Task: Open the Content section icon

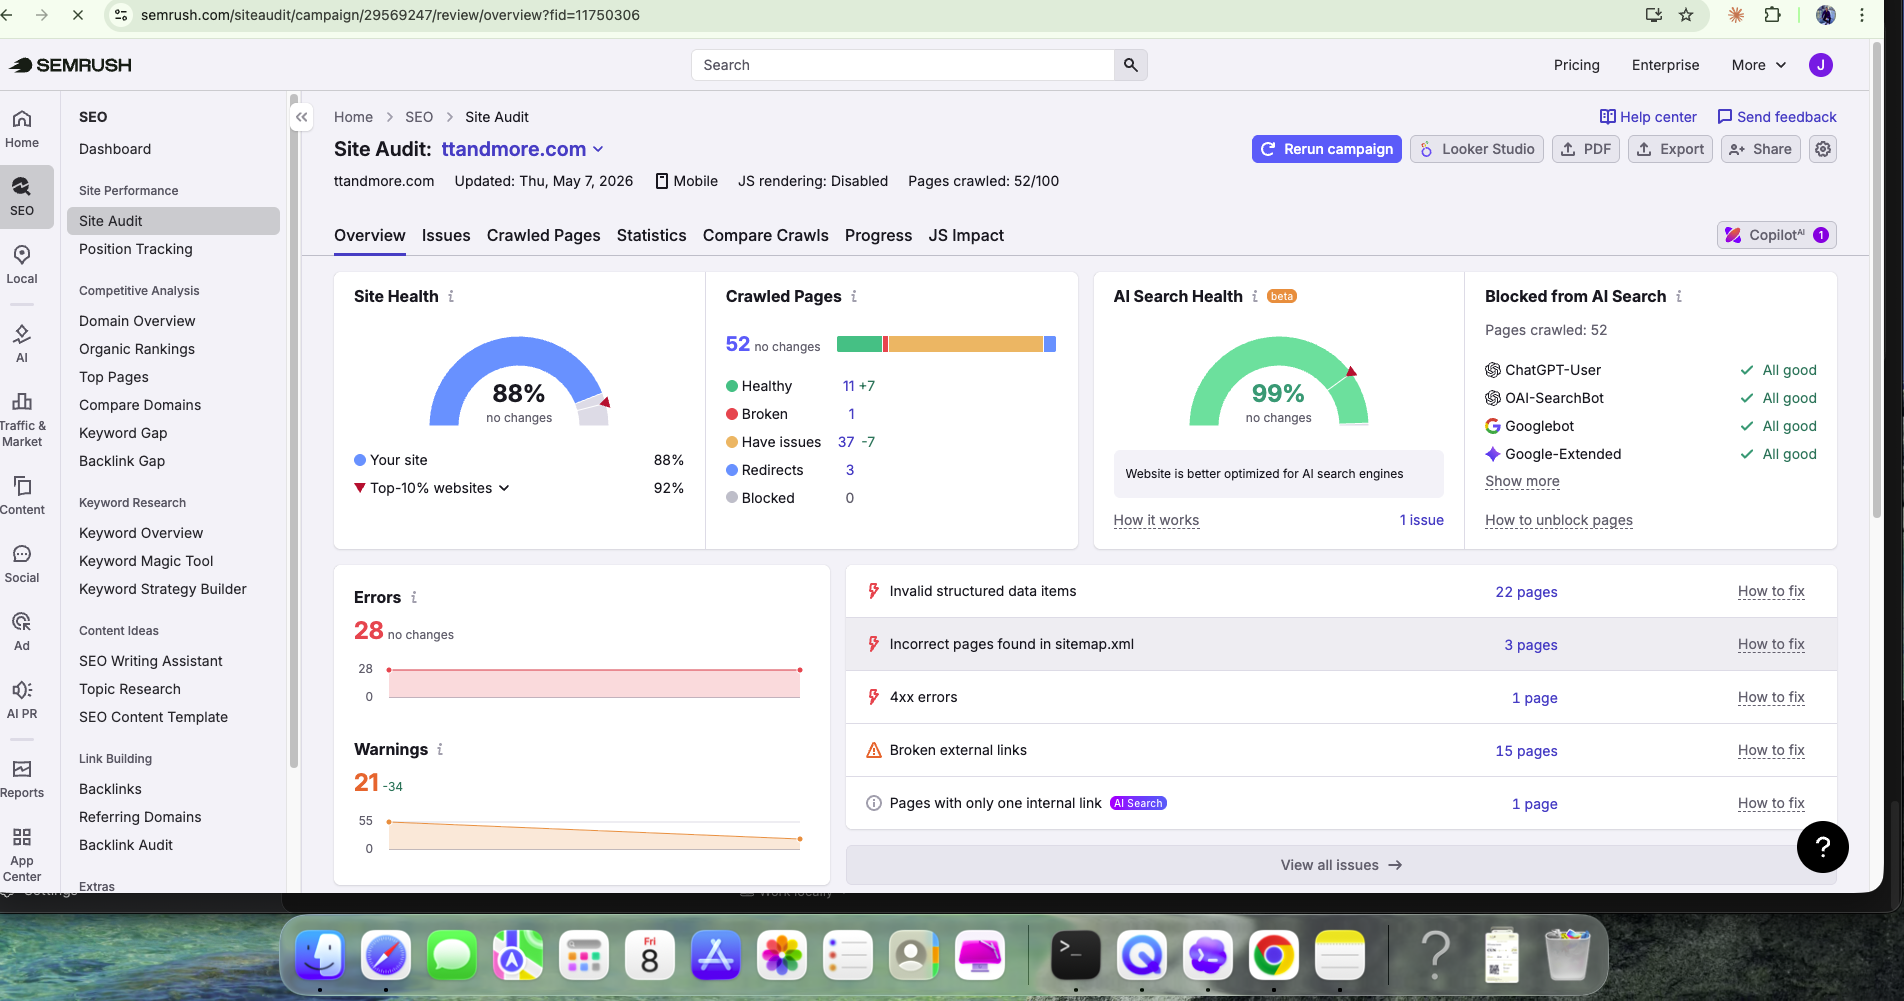Action: tap(22, 496)
